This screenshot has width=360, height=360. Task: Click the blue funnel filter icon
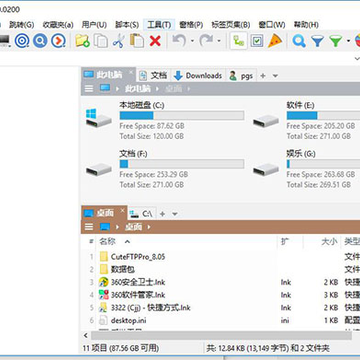tap(318, 41)
